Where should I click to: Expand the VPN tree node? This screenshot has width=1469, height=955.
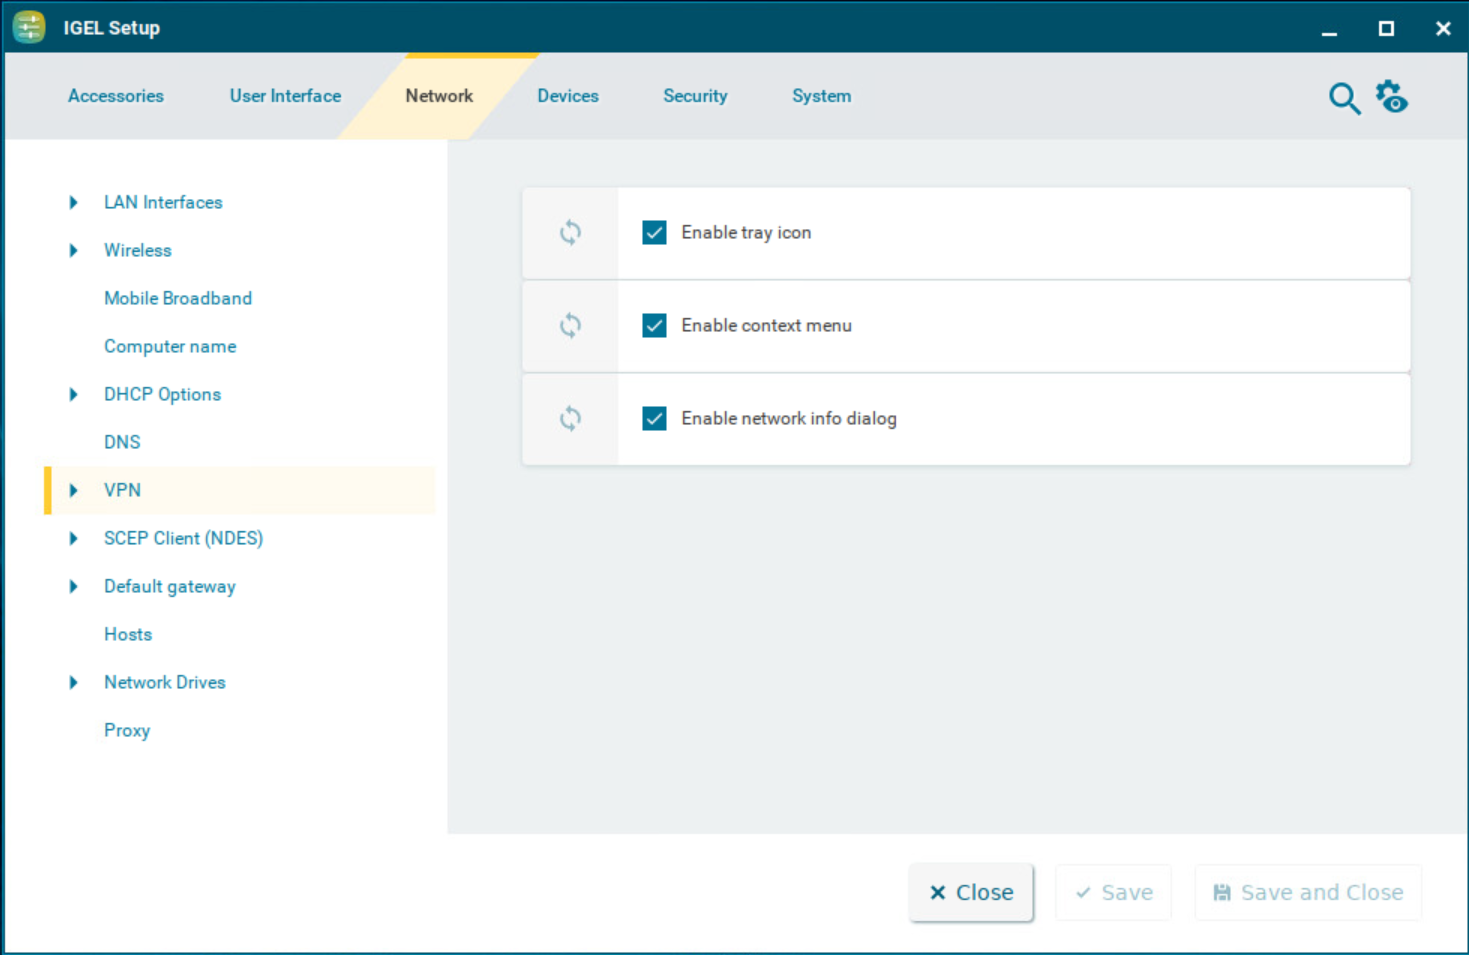coord(73,491)
